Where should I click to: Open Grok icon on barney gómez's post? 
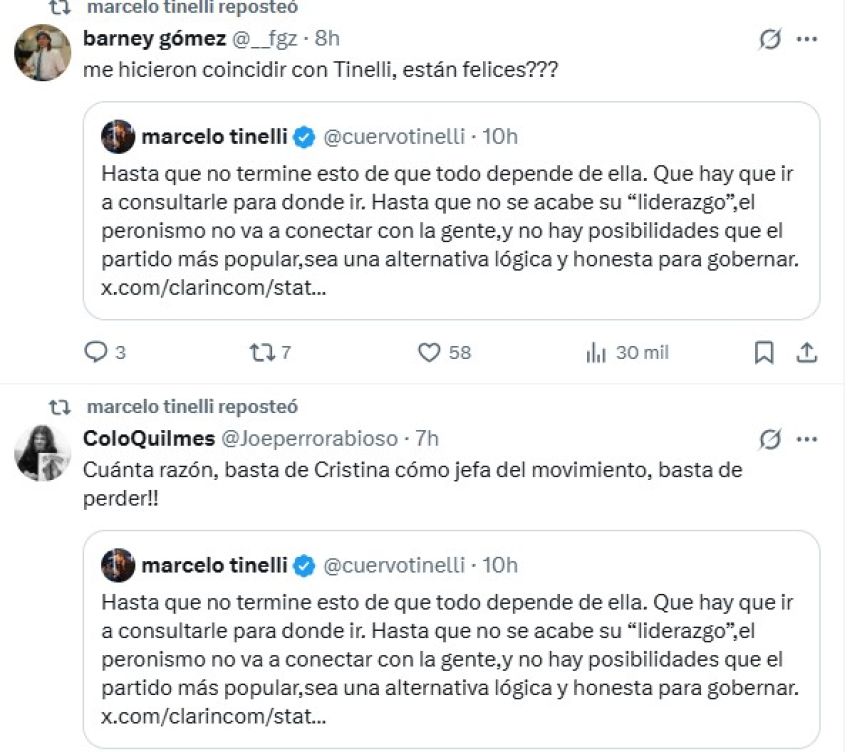tap(769, 39)
